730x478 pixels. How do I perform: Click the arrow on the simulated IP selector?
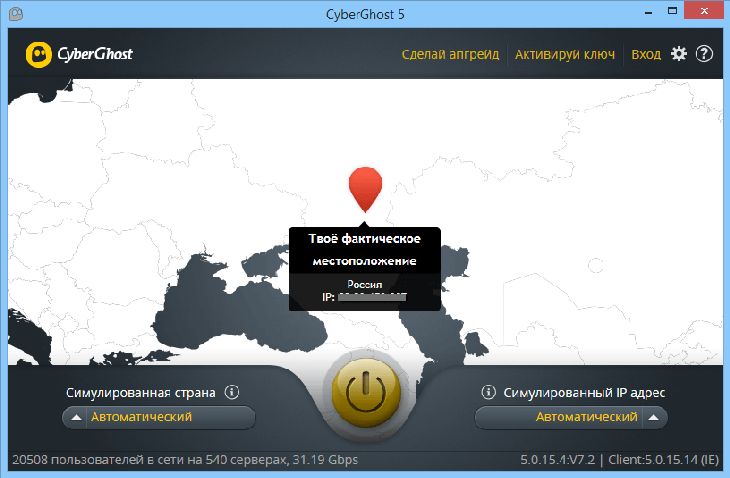point(654,417)
